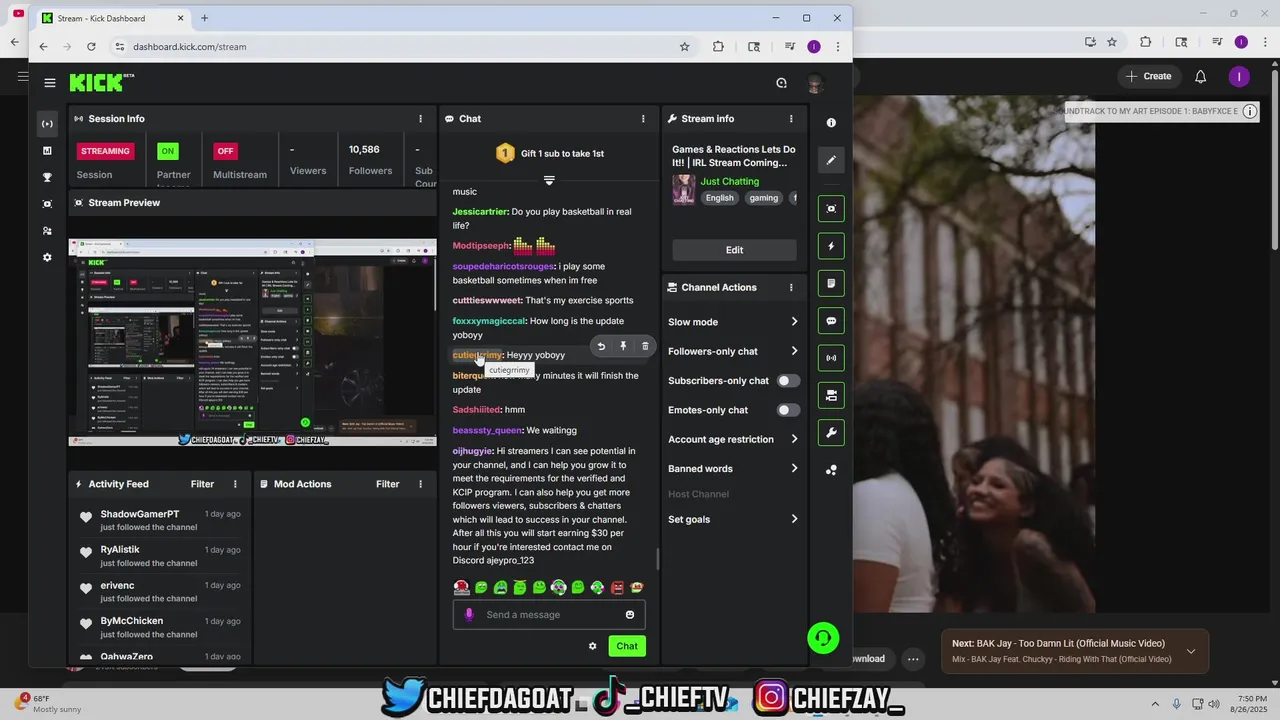Toggle the session info broadcast icon

point(831,358)
